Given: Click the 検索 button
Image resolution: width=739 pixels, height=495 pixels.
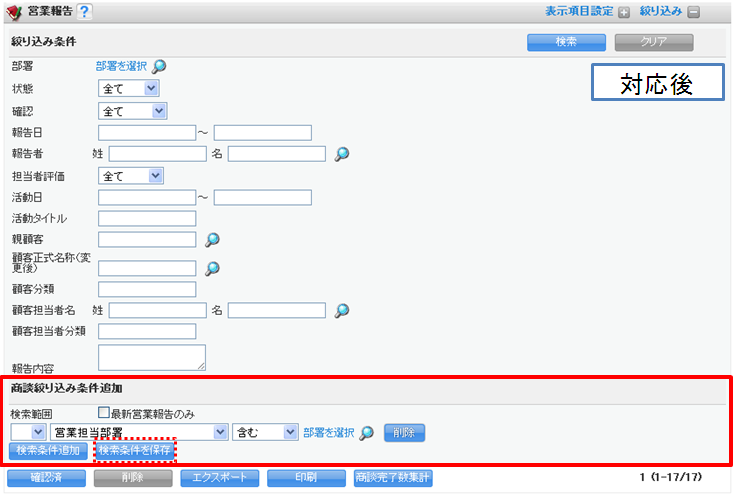Looking at the screenshot, I should pyautogui.click(x=566, y=42).
